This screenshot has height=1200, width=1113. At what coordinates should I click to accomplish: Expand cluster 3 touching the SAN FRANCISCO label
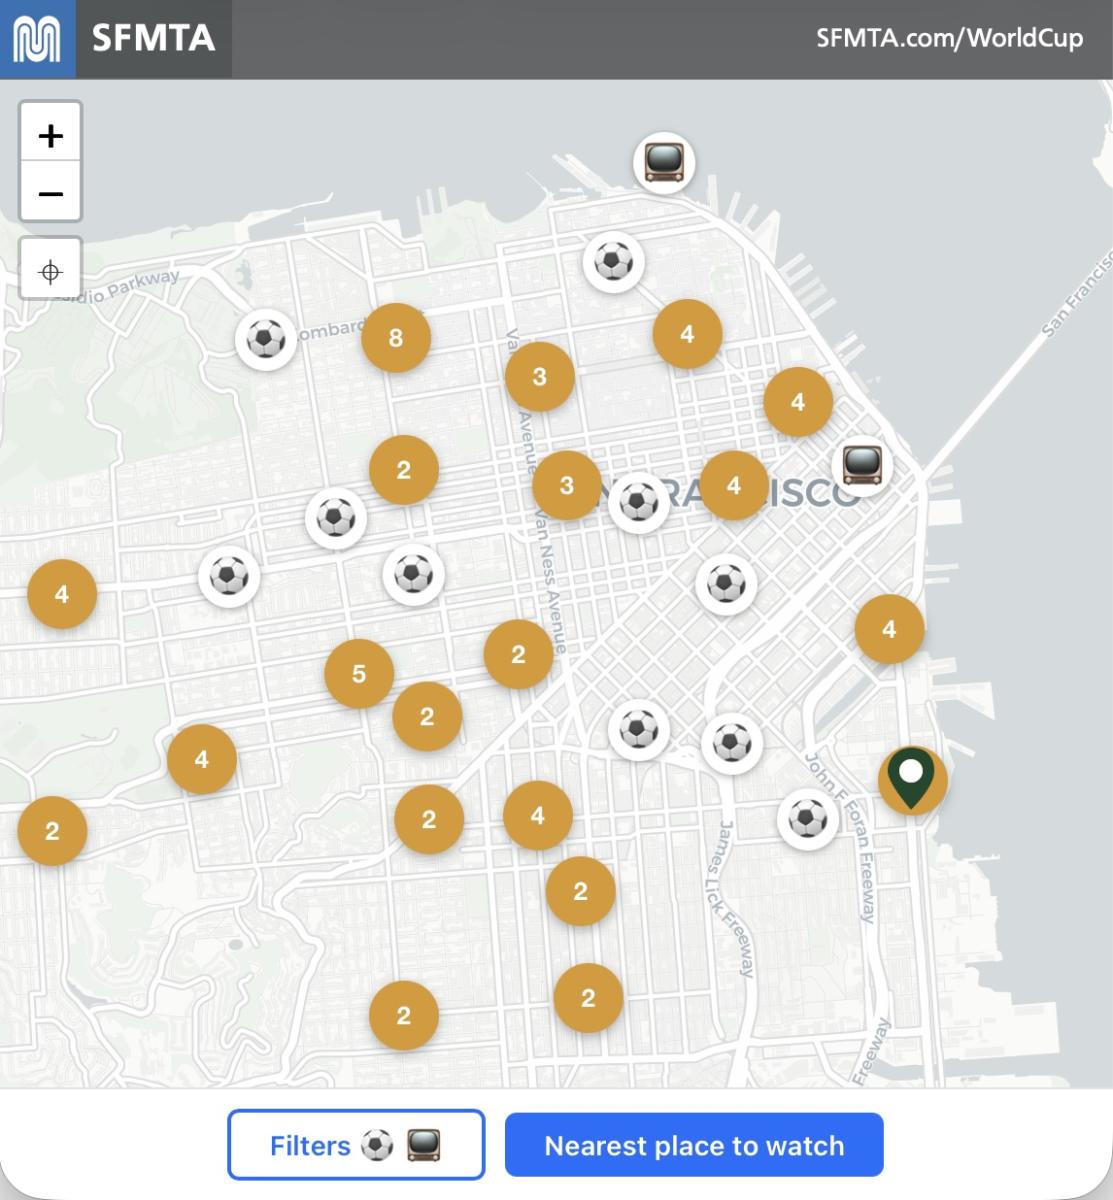pyautogui.click(x=567, y=485)
